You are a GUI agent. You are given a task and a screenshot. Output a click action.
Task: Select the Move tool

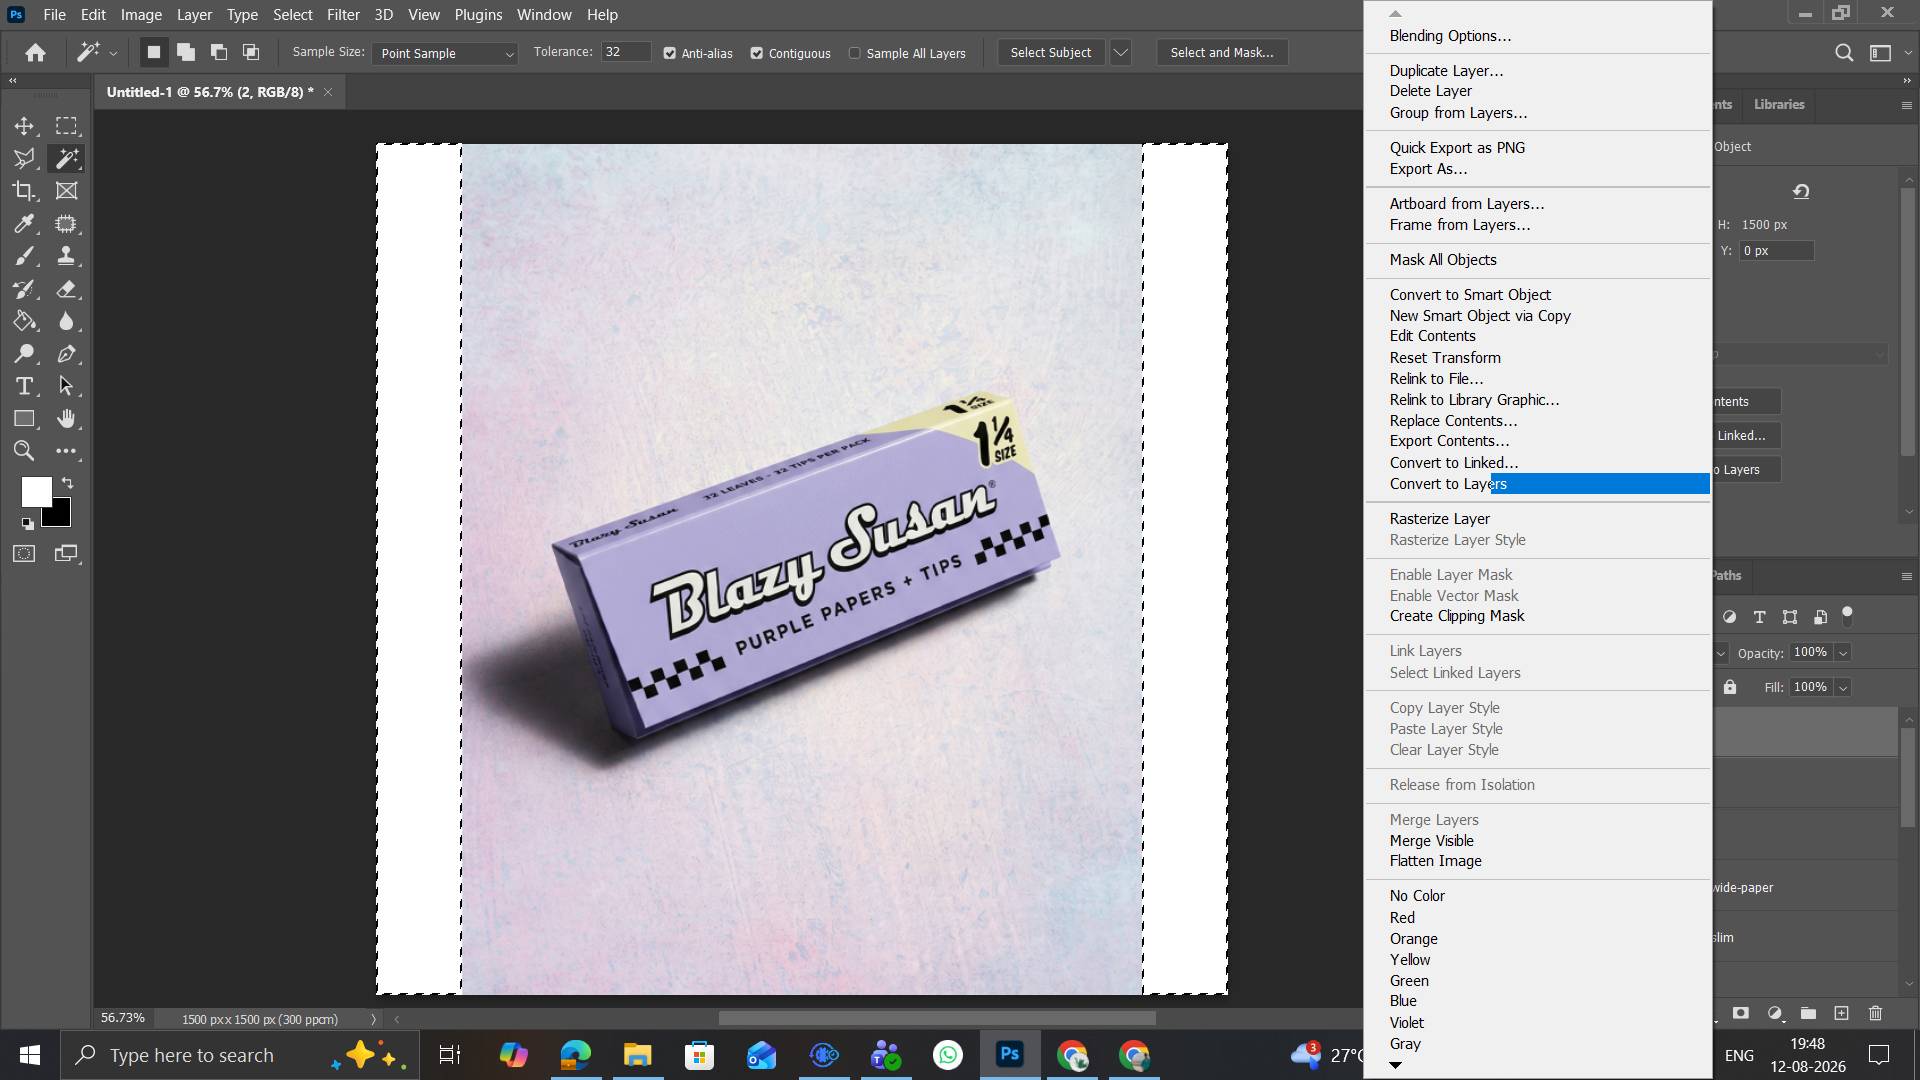[24, 126]
